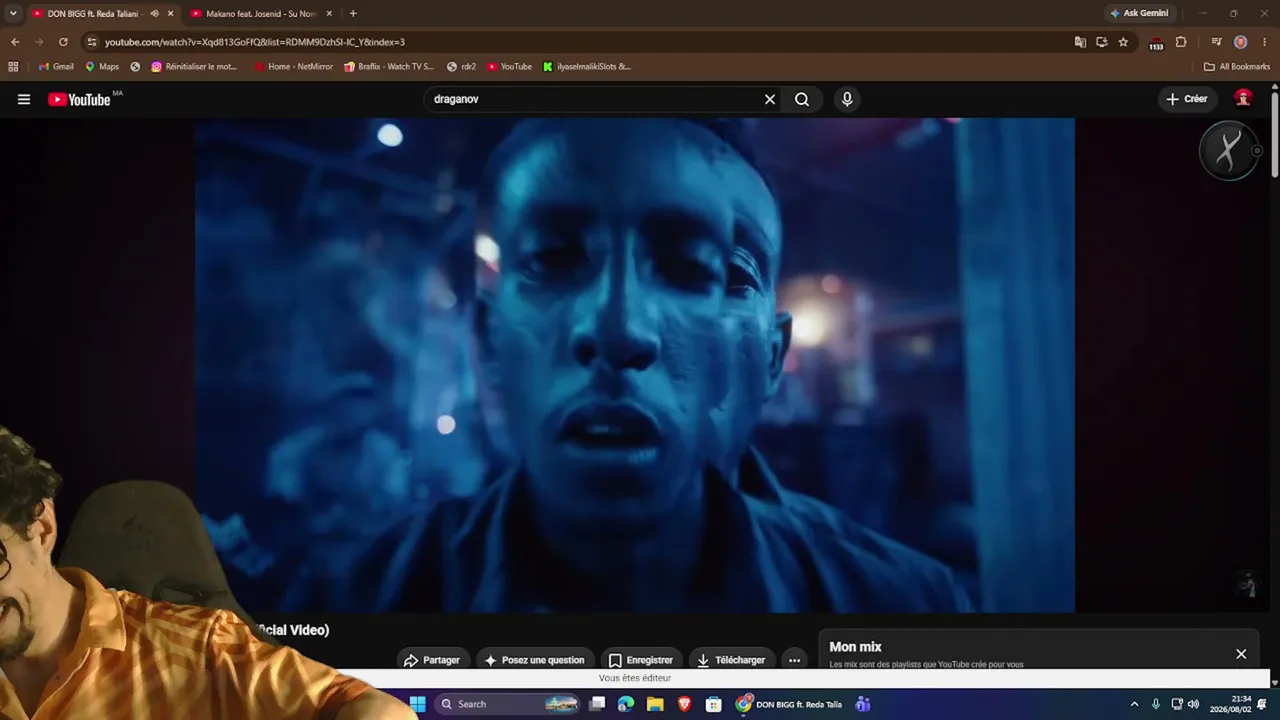The image size is (1280, 720).
Task: Click the youtube.com address bar URL
Action: coord(255,42)
